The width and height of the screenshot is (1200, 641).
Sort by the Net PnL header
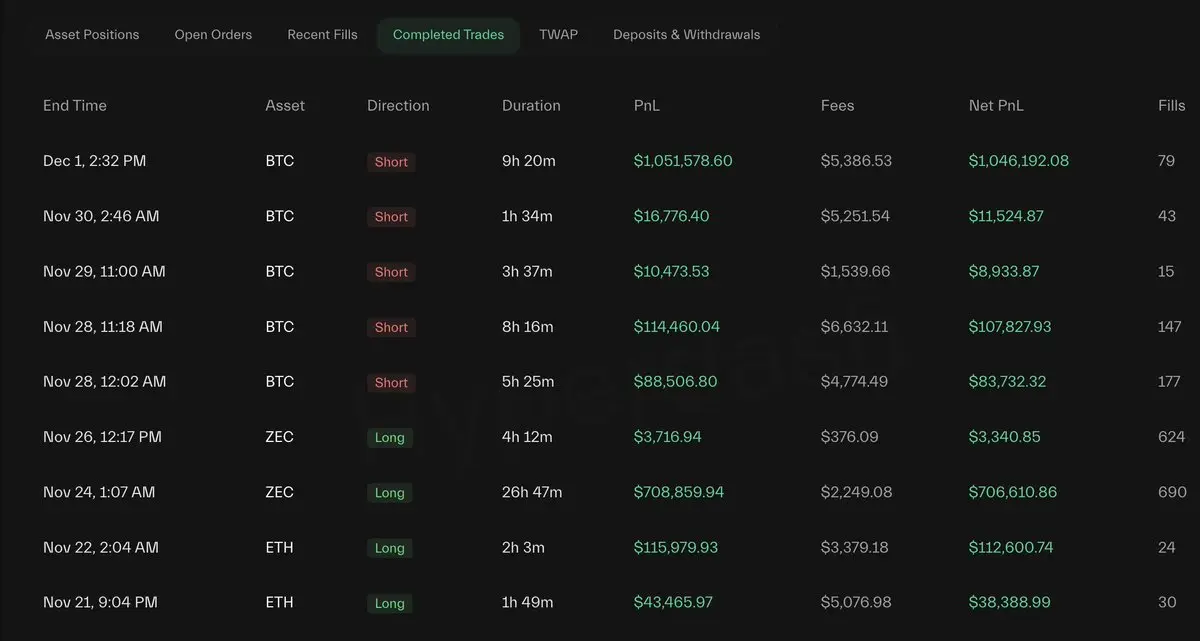tap(996, 106)
